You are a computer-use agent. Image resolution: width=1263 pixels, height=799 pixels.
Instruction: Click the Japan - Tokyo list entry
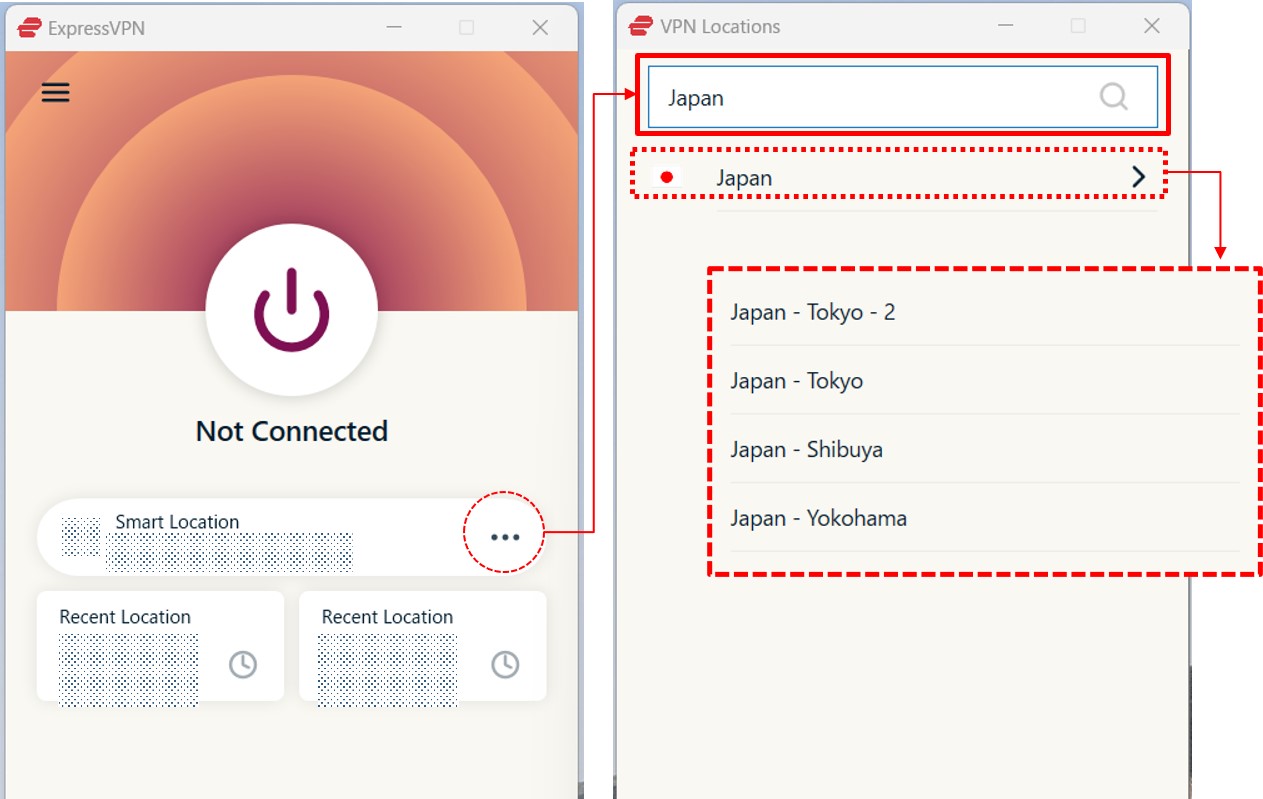[x=796, y=381]
